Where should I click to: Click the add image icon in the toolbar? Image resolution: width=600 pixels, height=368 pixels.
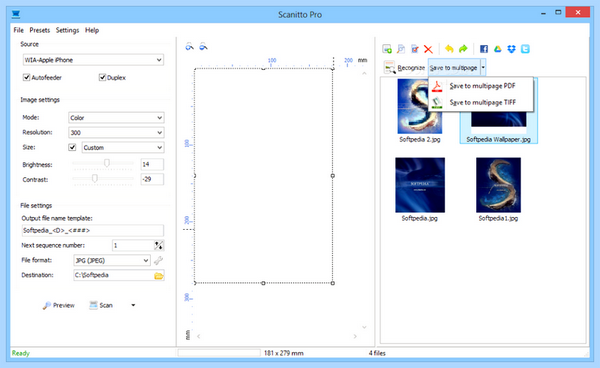pyautogui.click(x=387, y=49)
